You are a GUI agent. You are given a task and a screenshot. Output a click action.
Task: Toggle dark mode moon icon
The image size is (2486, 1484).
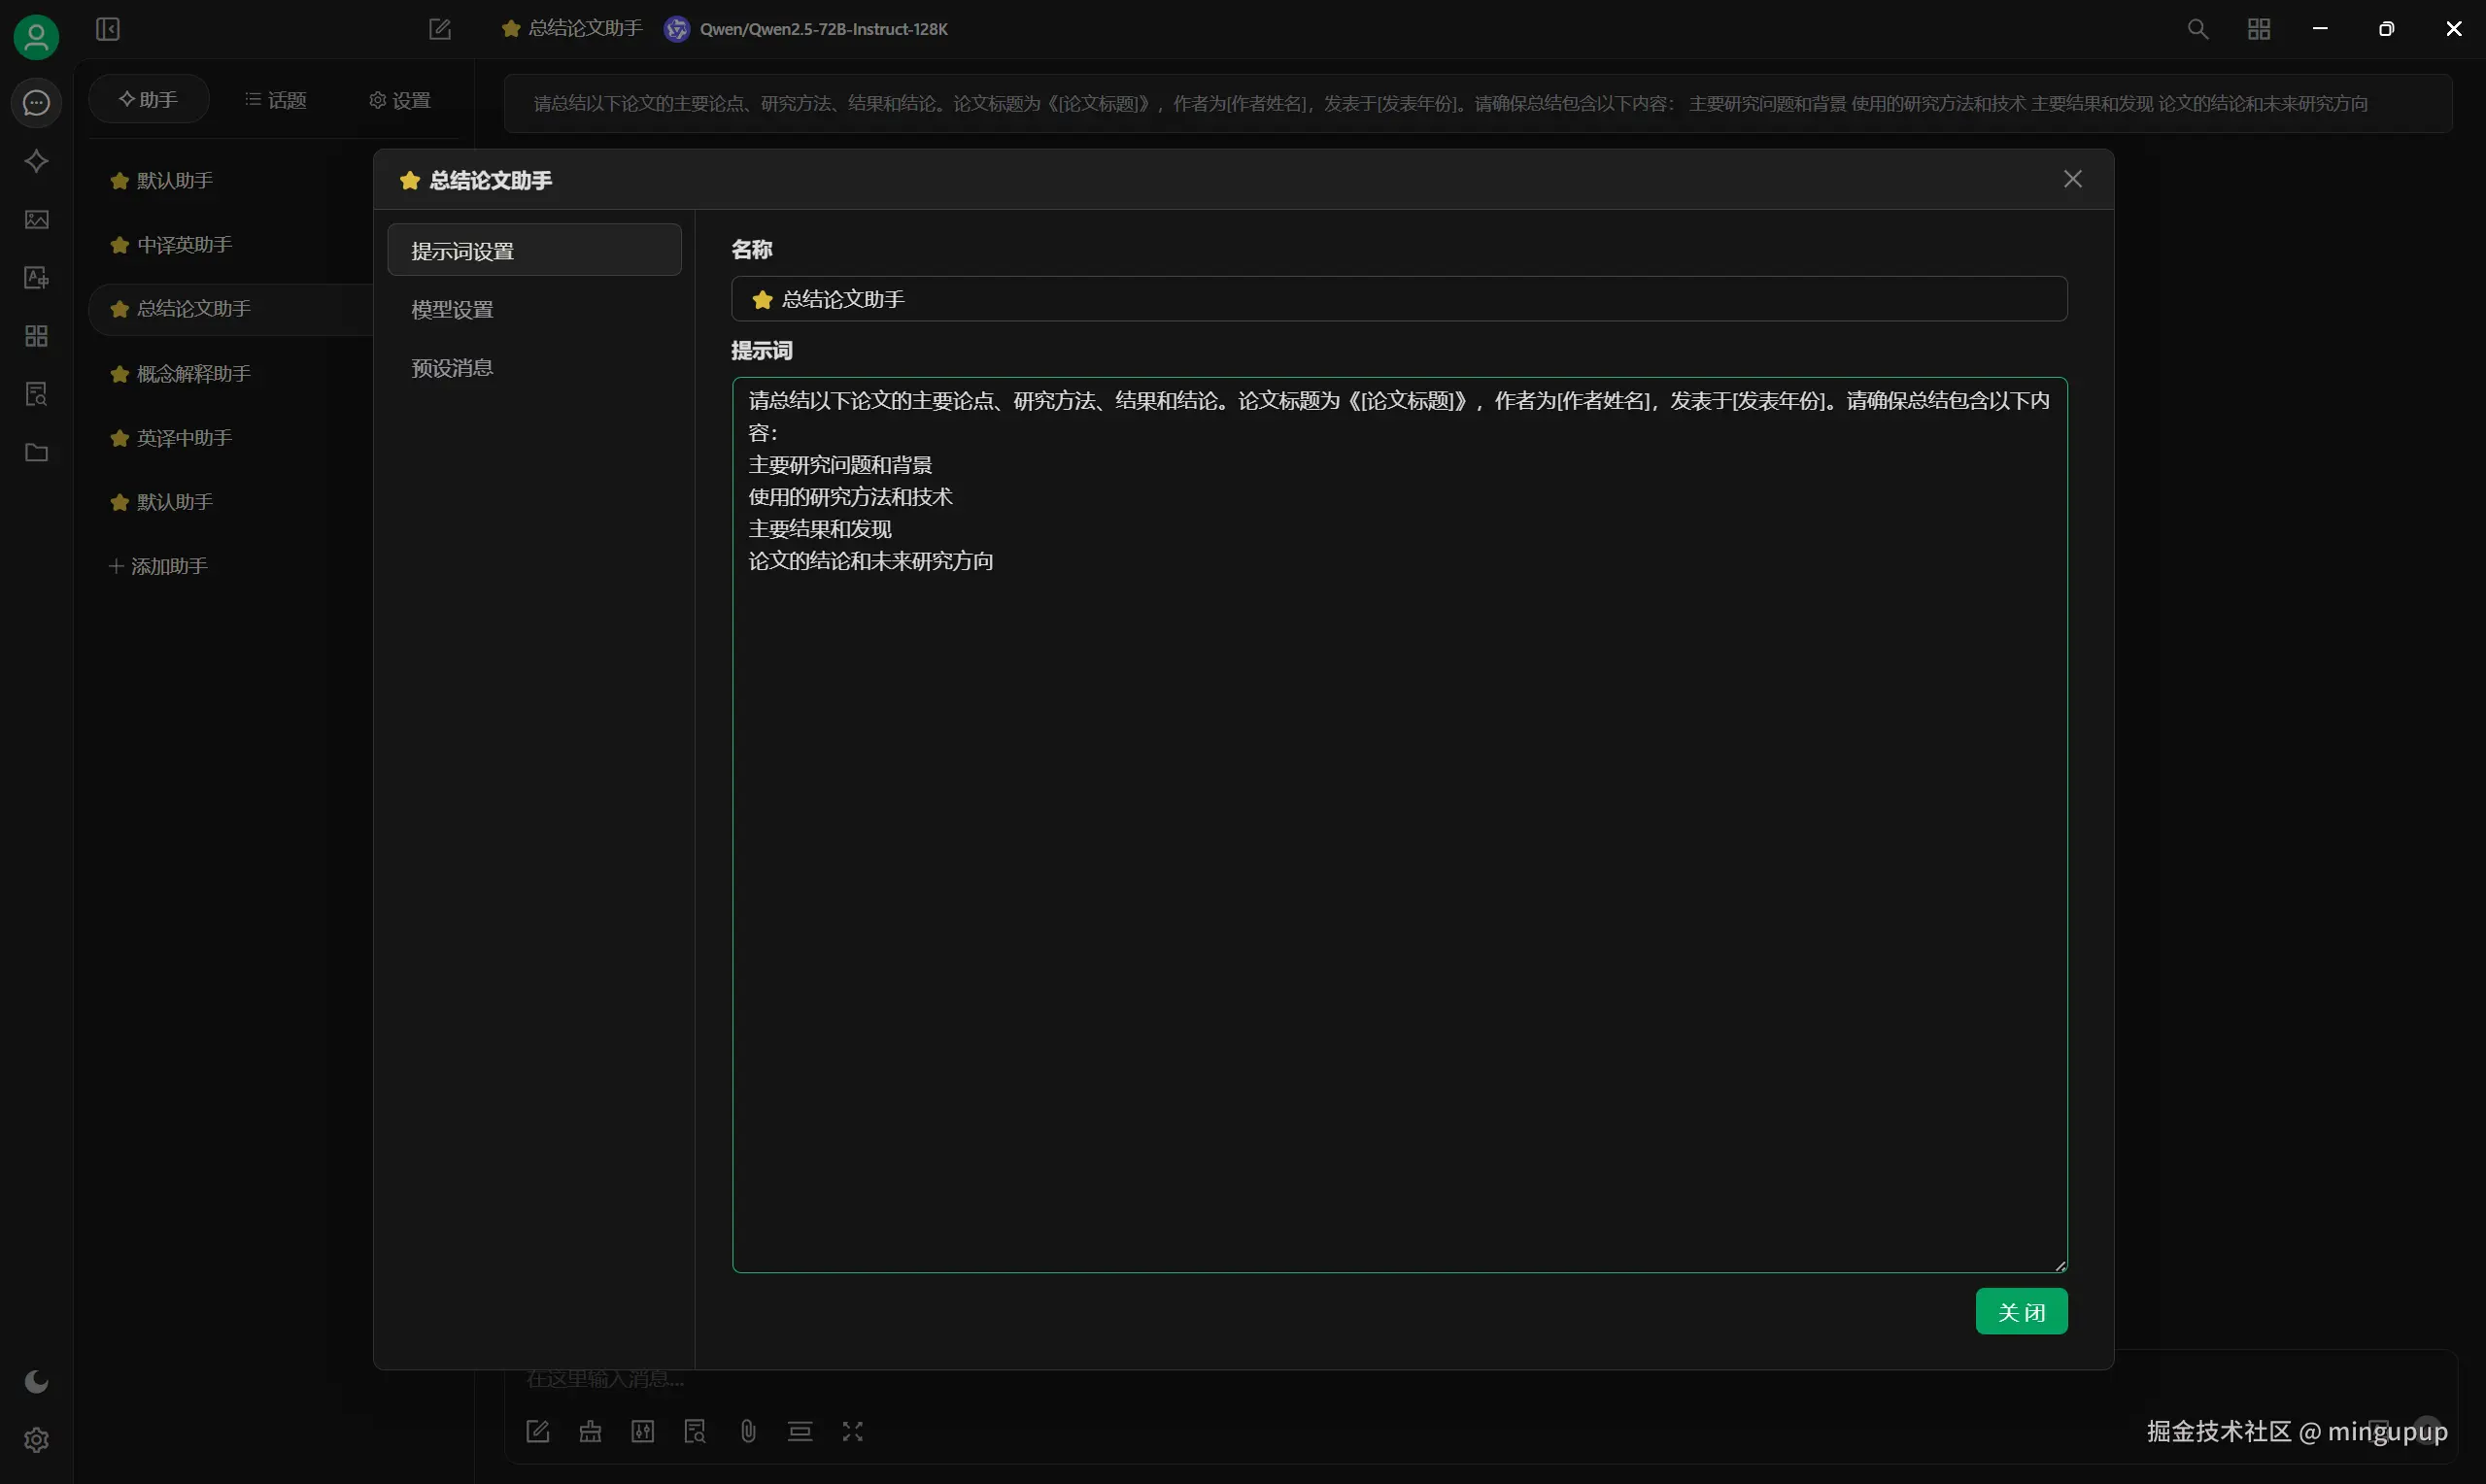pyautogui.click(x=36, y=1381)
